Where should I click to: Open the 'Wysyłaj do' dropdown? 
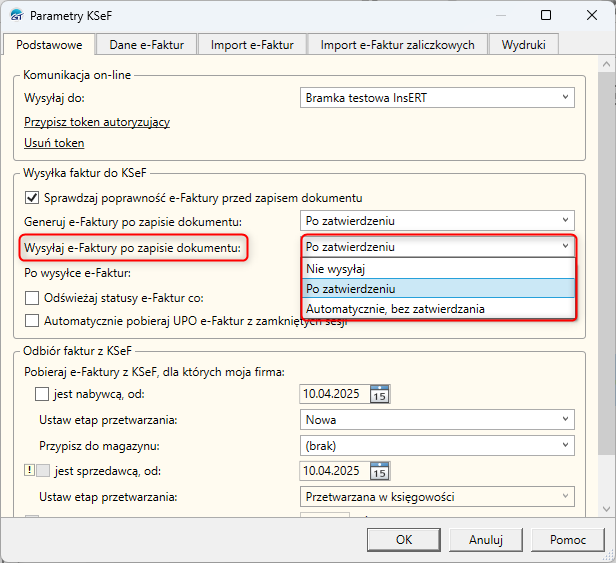[x=438, y=97]
